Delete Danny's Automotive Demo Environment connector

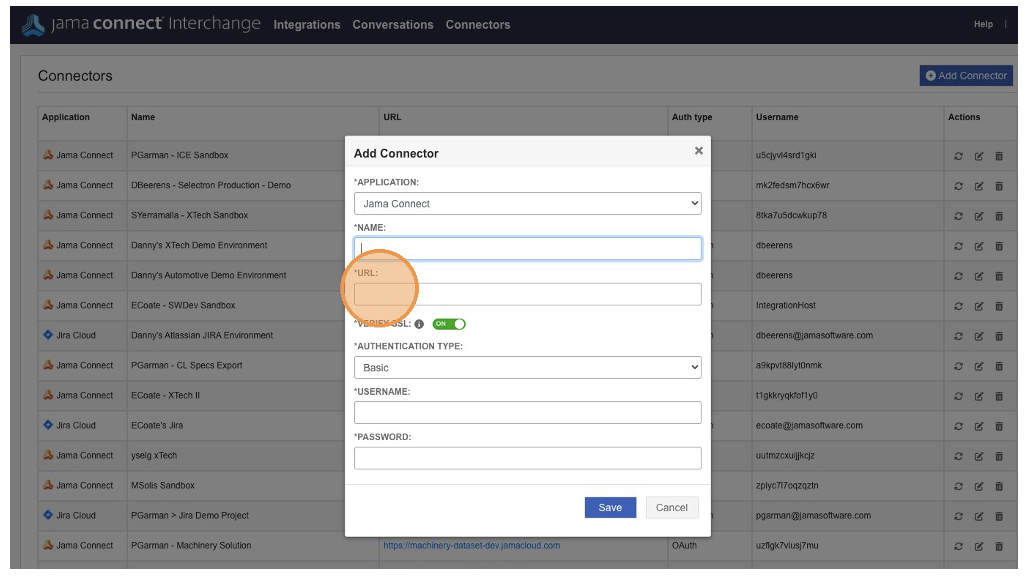click(x=999, y=277)
